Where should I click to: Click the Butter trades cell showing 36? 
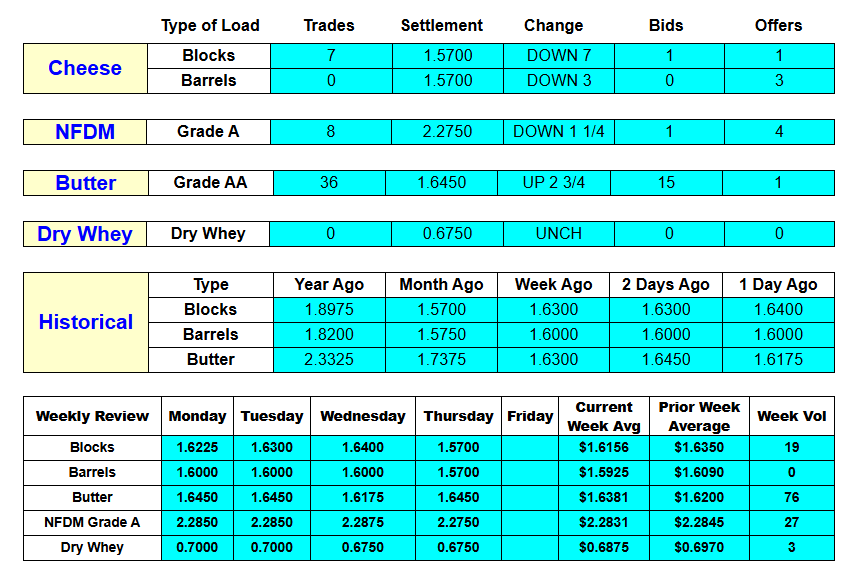329,183
